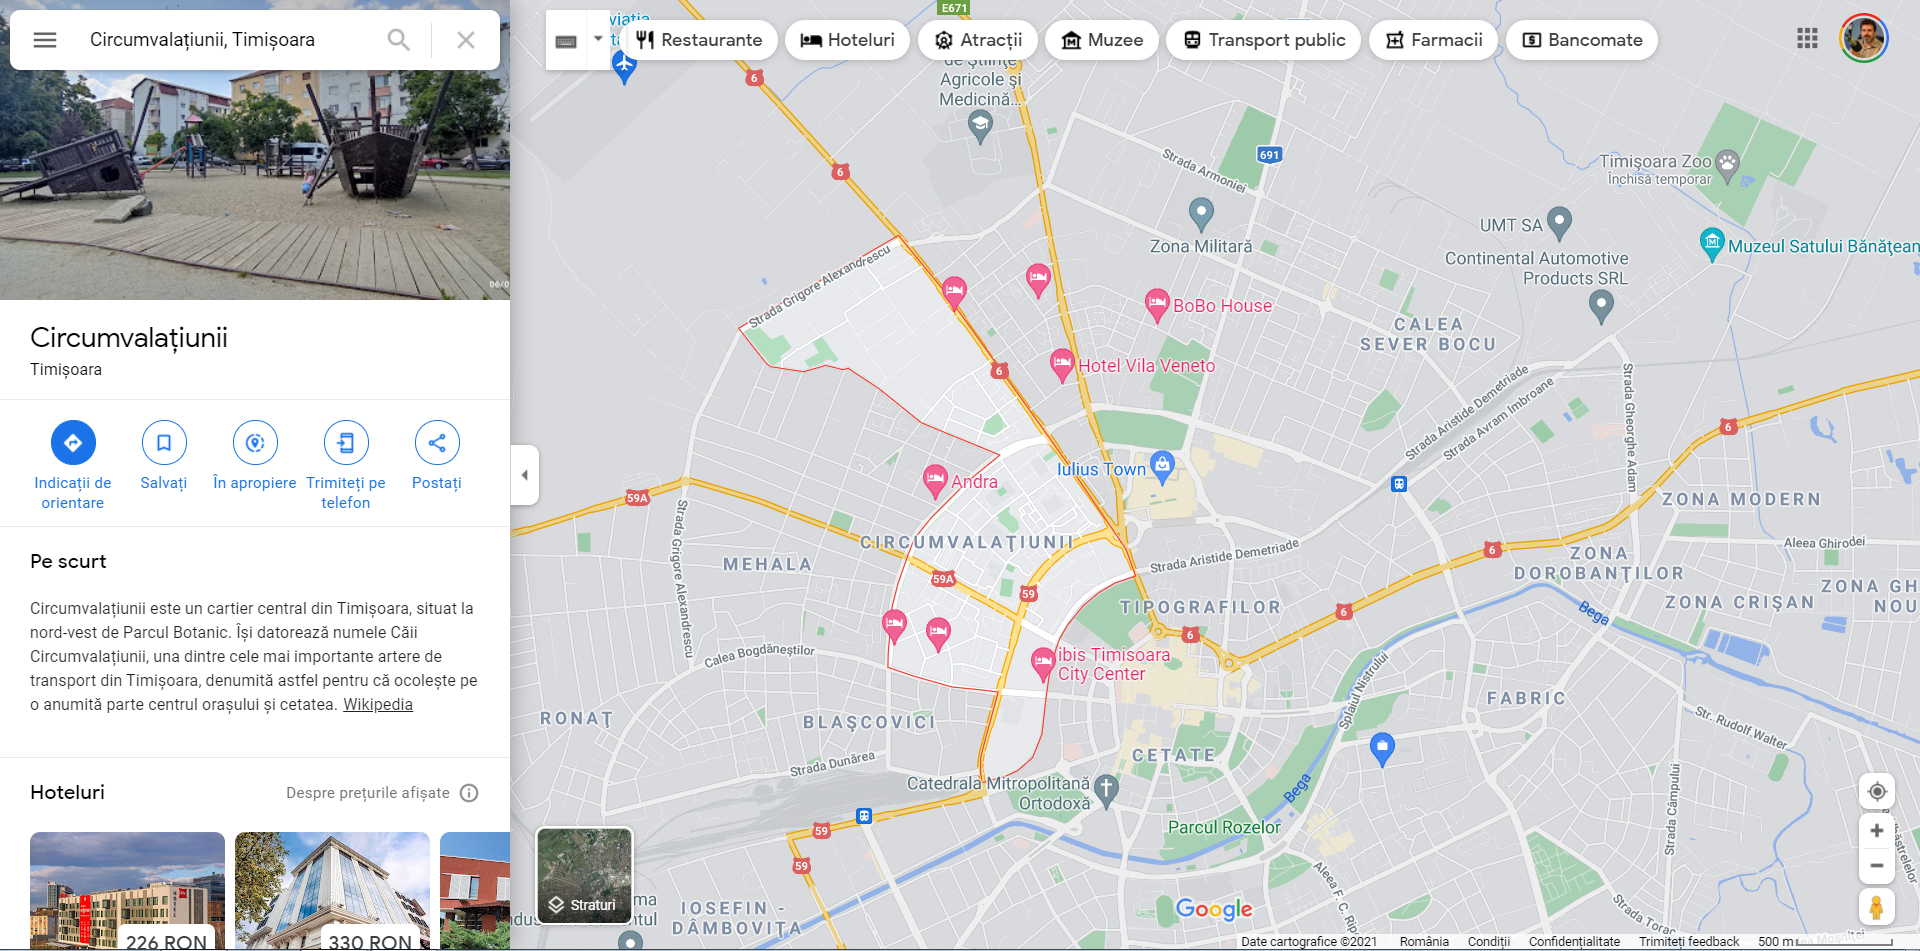Image resolution: width=1920 pixels, height=951 pixels.
Task: Clear the search with the X icon
Action: point(466,40)
